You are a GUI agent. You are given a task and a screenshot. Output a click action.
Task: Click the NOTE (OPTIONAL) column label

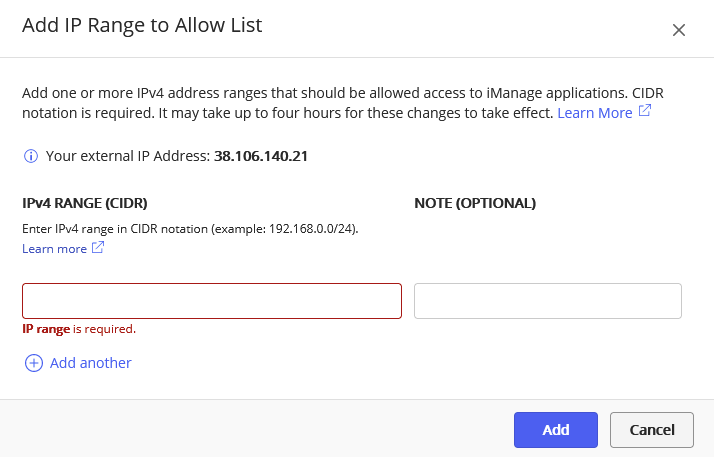(x=475, y=203)
